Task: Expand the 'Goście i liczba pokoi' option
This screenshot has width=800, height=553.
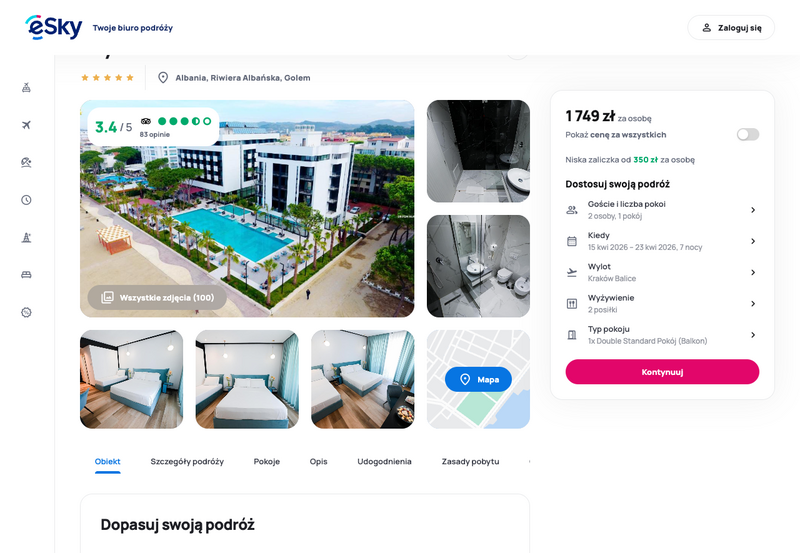Action: (662, 210)
